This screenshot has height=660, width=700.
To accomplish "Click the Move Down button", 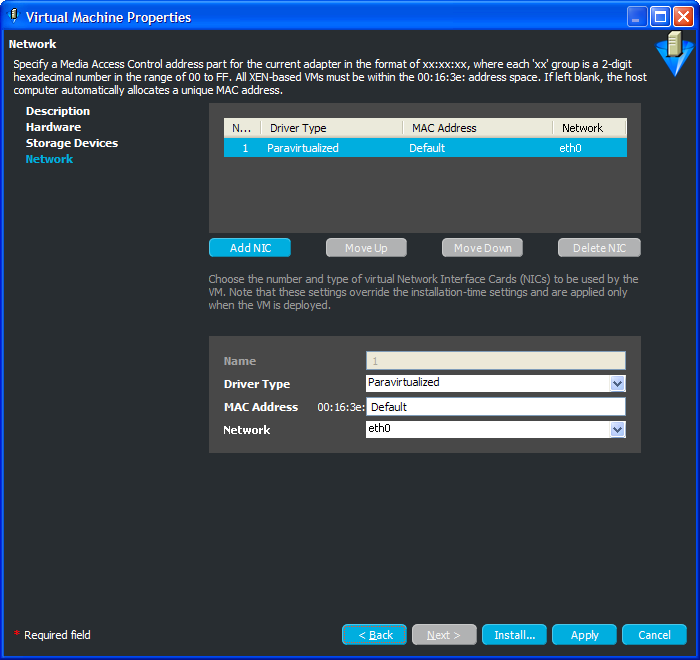I will [482, 248].
